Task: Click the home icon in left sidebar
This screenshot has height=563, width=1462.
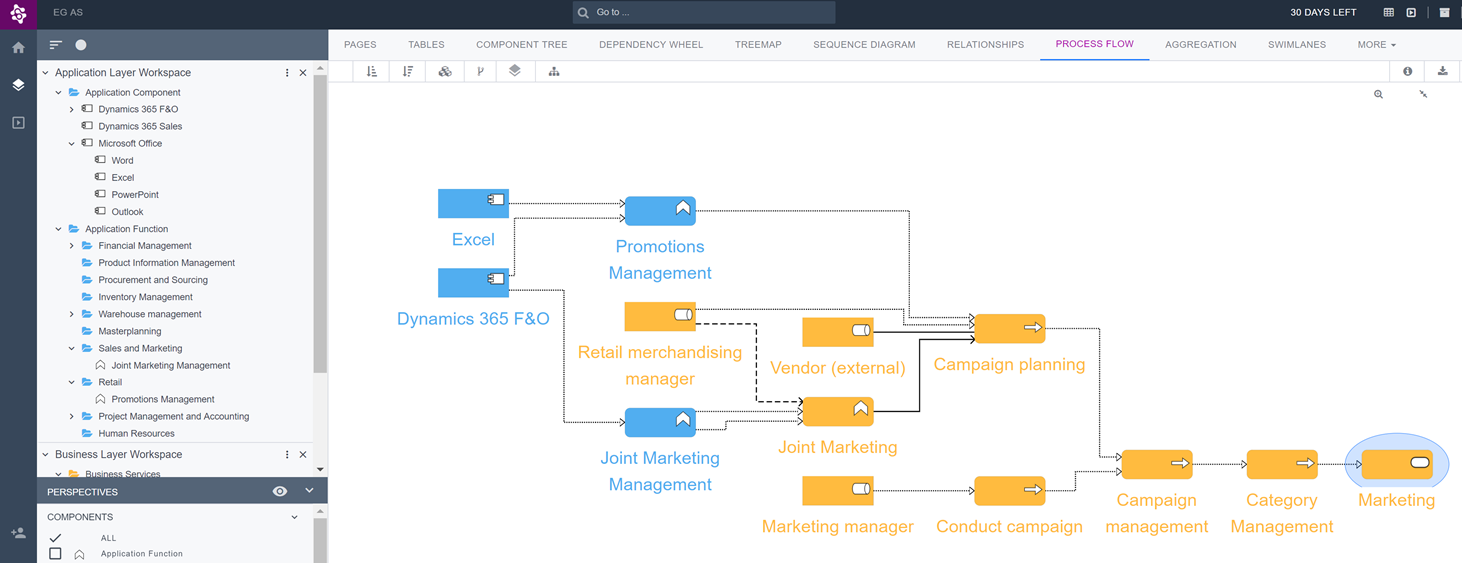Action: pyautogui.click(x=18, y=47)
